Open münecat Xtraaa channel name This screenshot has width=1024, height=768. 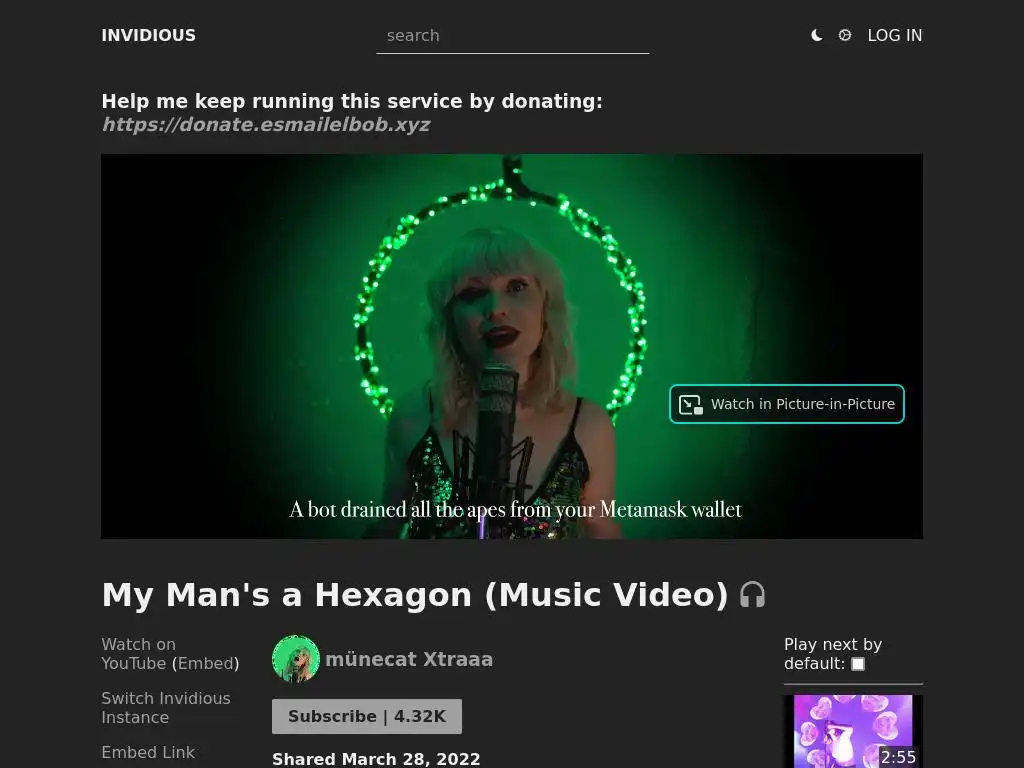pyautogui.click(x=409, y=659)
